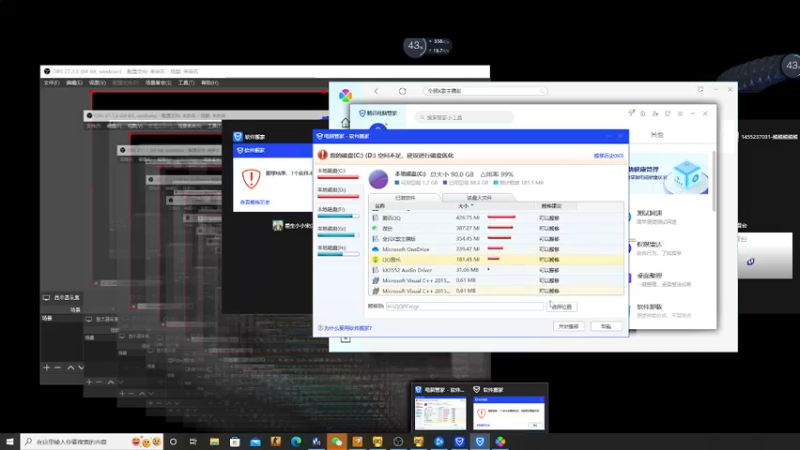Open WeChat from taskbar

coord(337,441)
